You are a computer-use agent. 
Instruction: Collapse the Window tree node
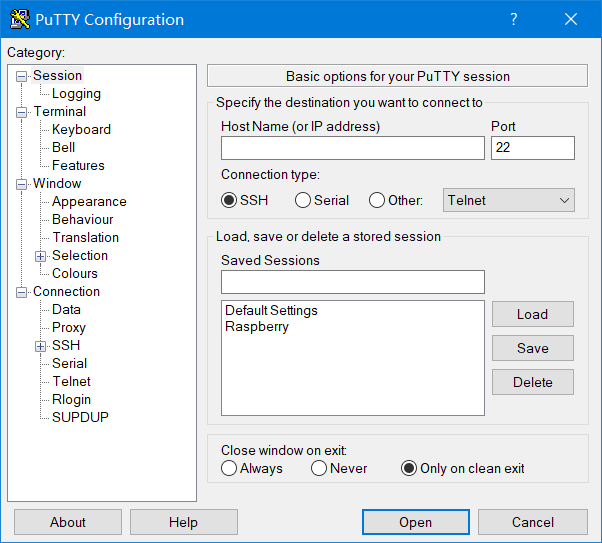click(22, 184)
